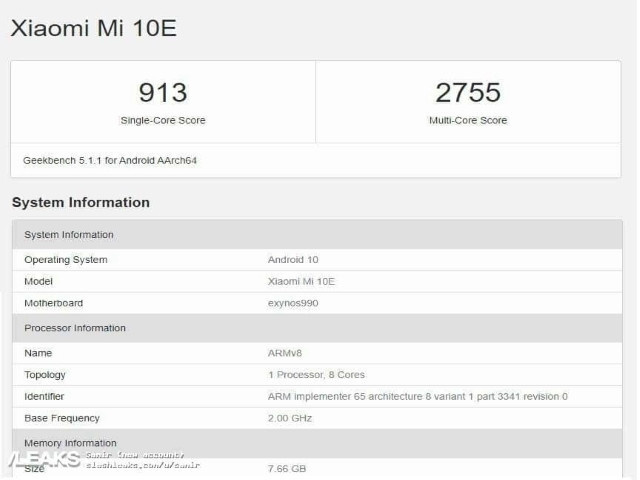Click the 'Operating System' row label
Viewport: 640px width, 480px height.
(66, 260)
